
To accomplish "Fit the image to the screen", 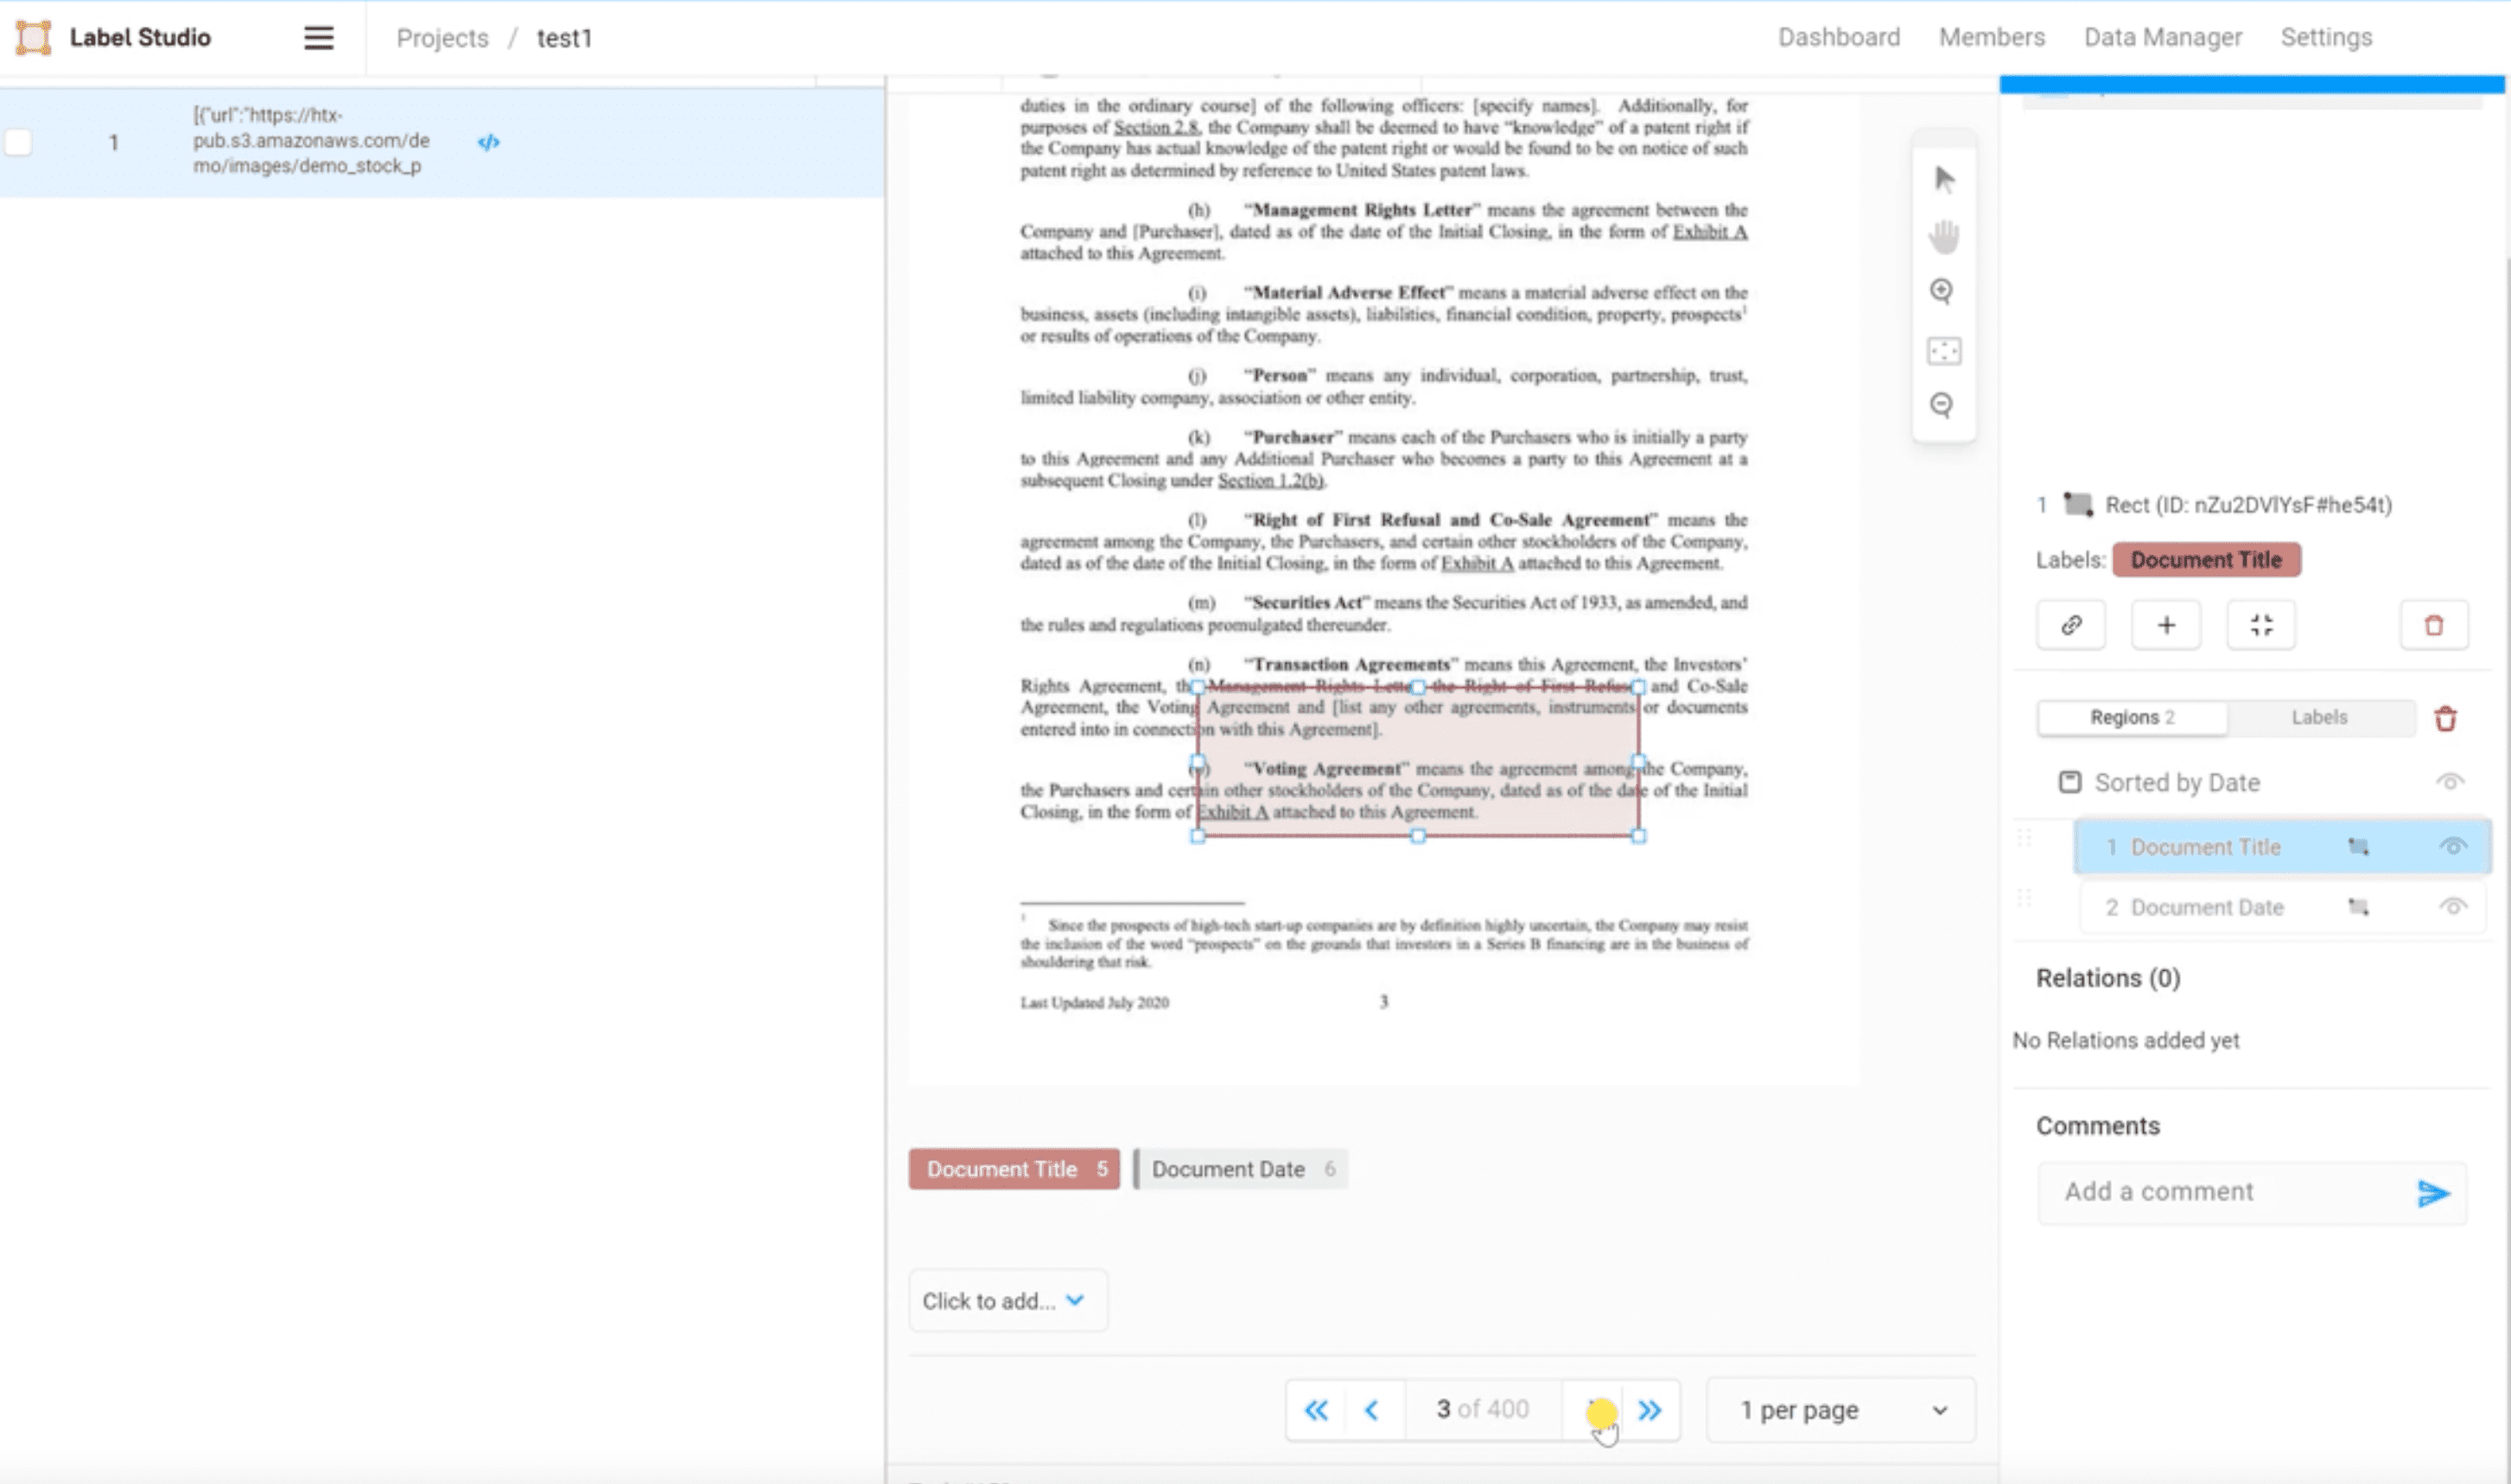I will tap(1942, 350).
